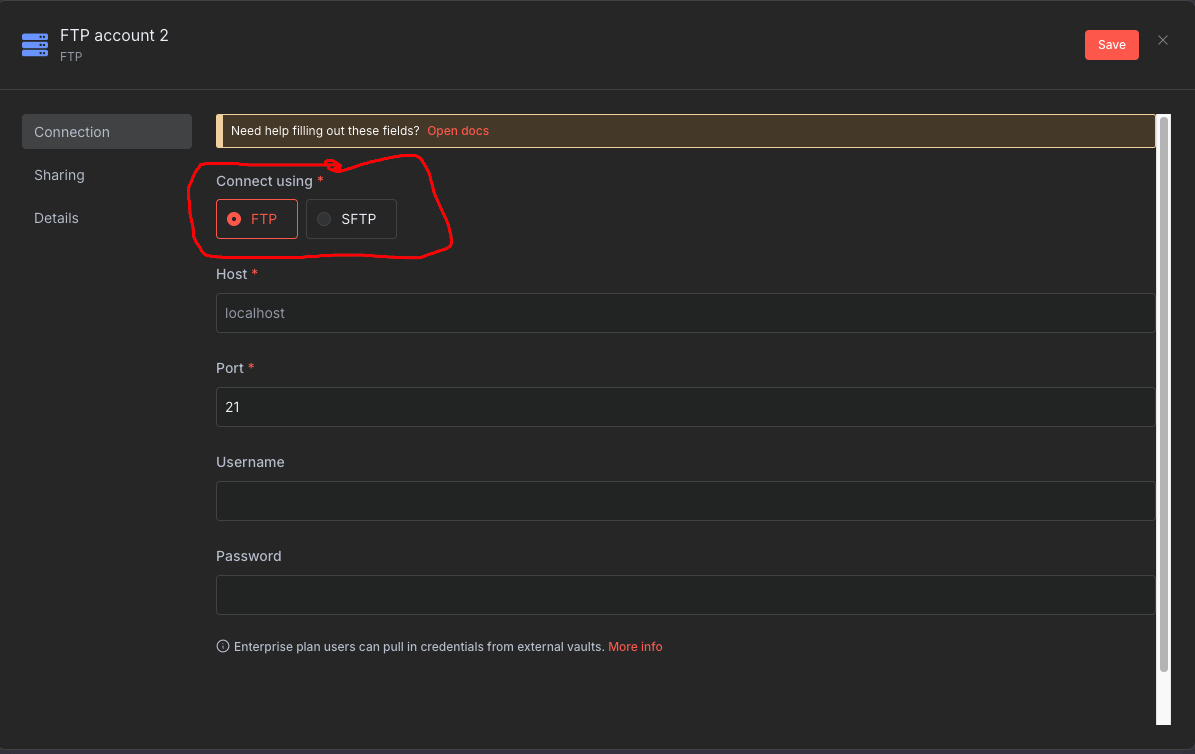Click the vertical scrollbar of the form

[x=1164, y=394]
